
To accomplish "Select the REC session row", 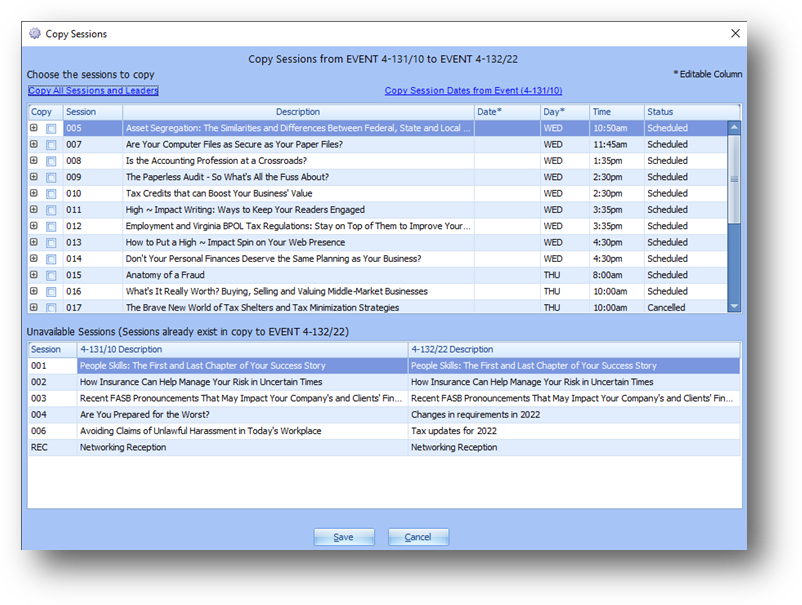I will pos(384,447).
